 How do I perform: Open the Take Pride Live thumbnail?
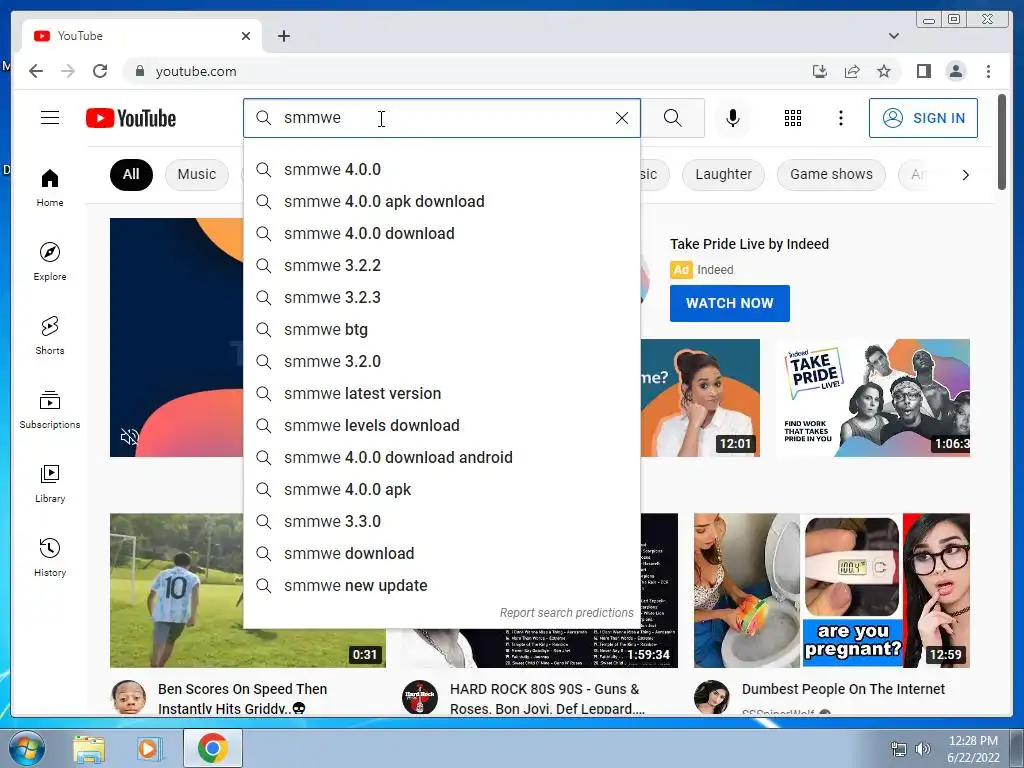point(872,398)
